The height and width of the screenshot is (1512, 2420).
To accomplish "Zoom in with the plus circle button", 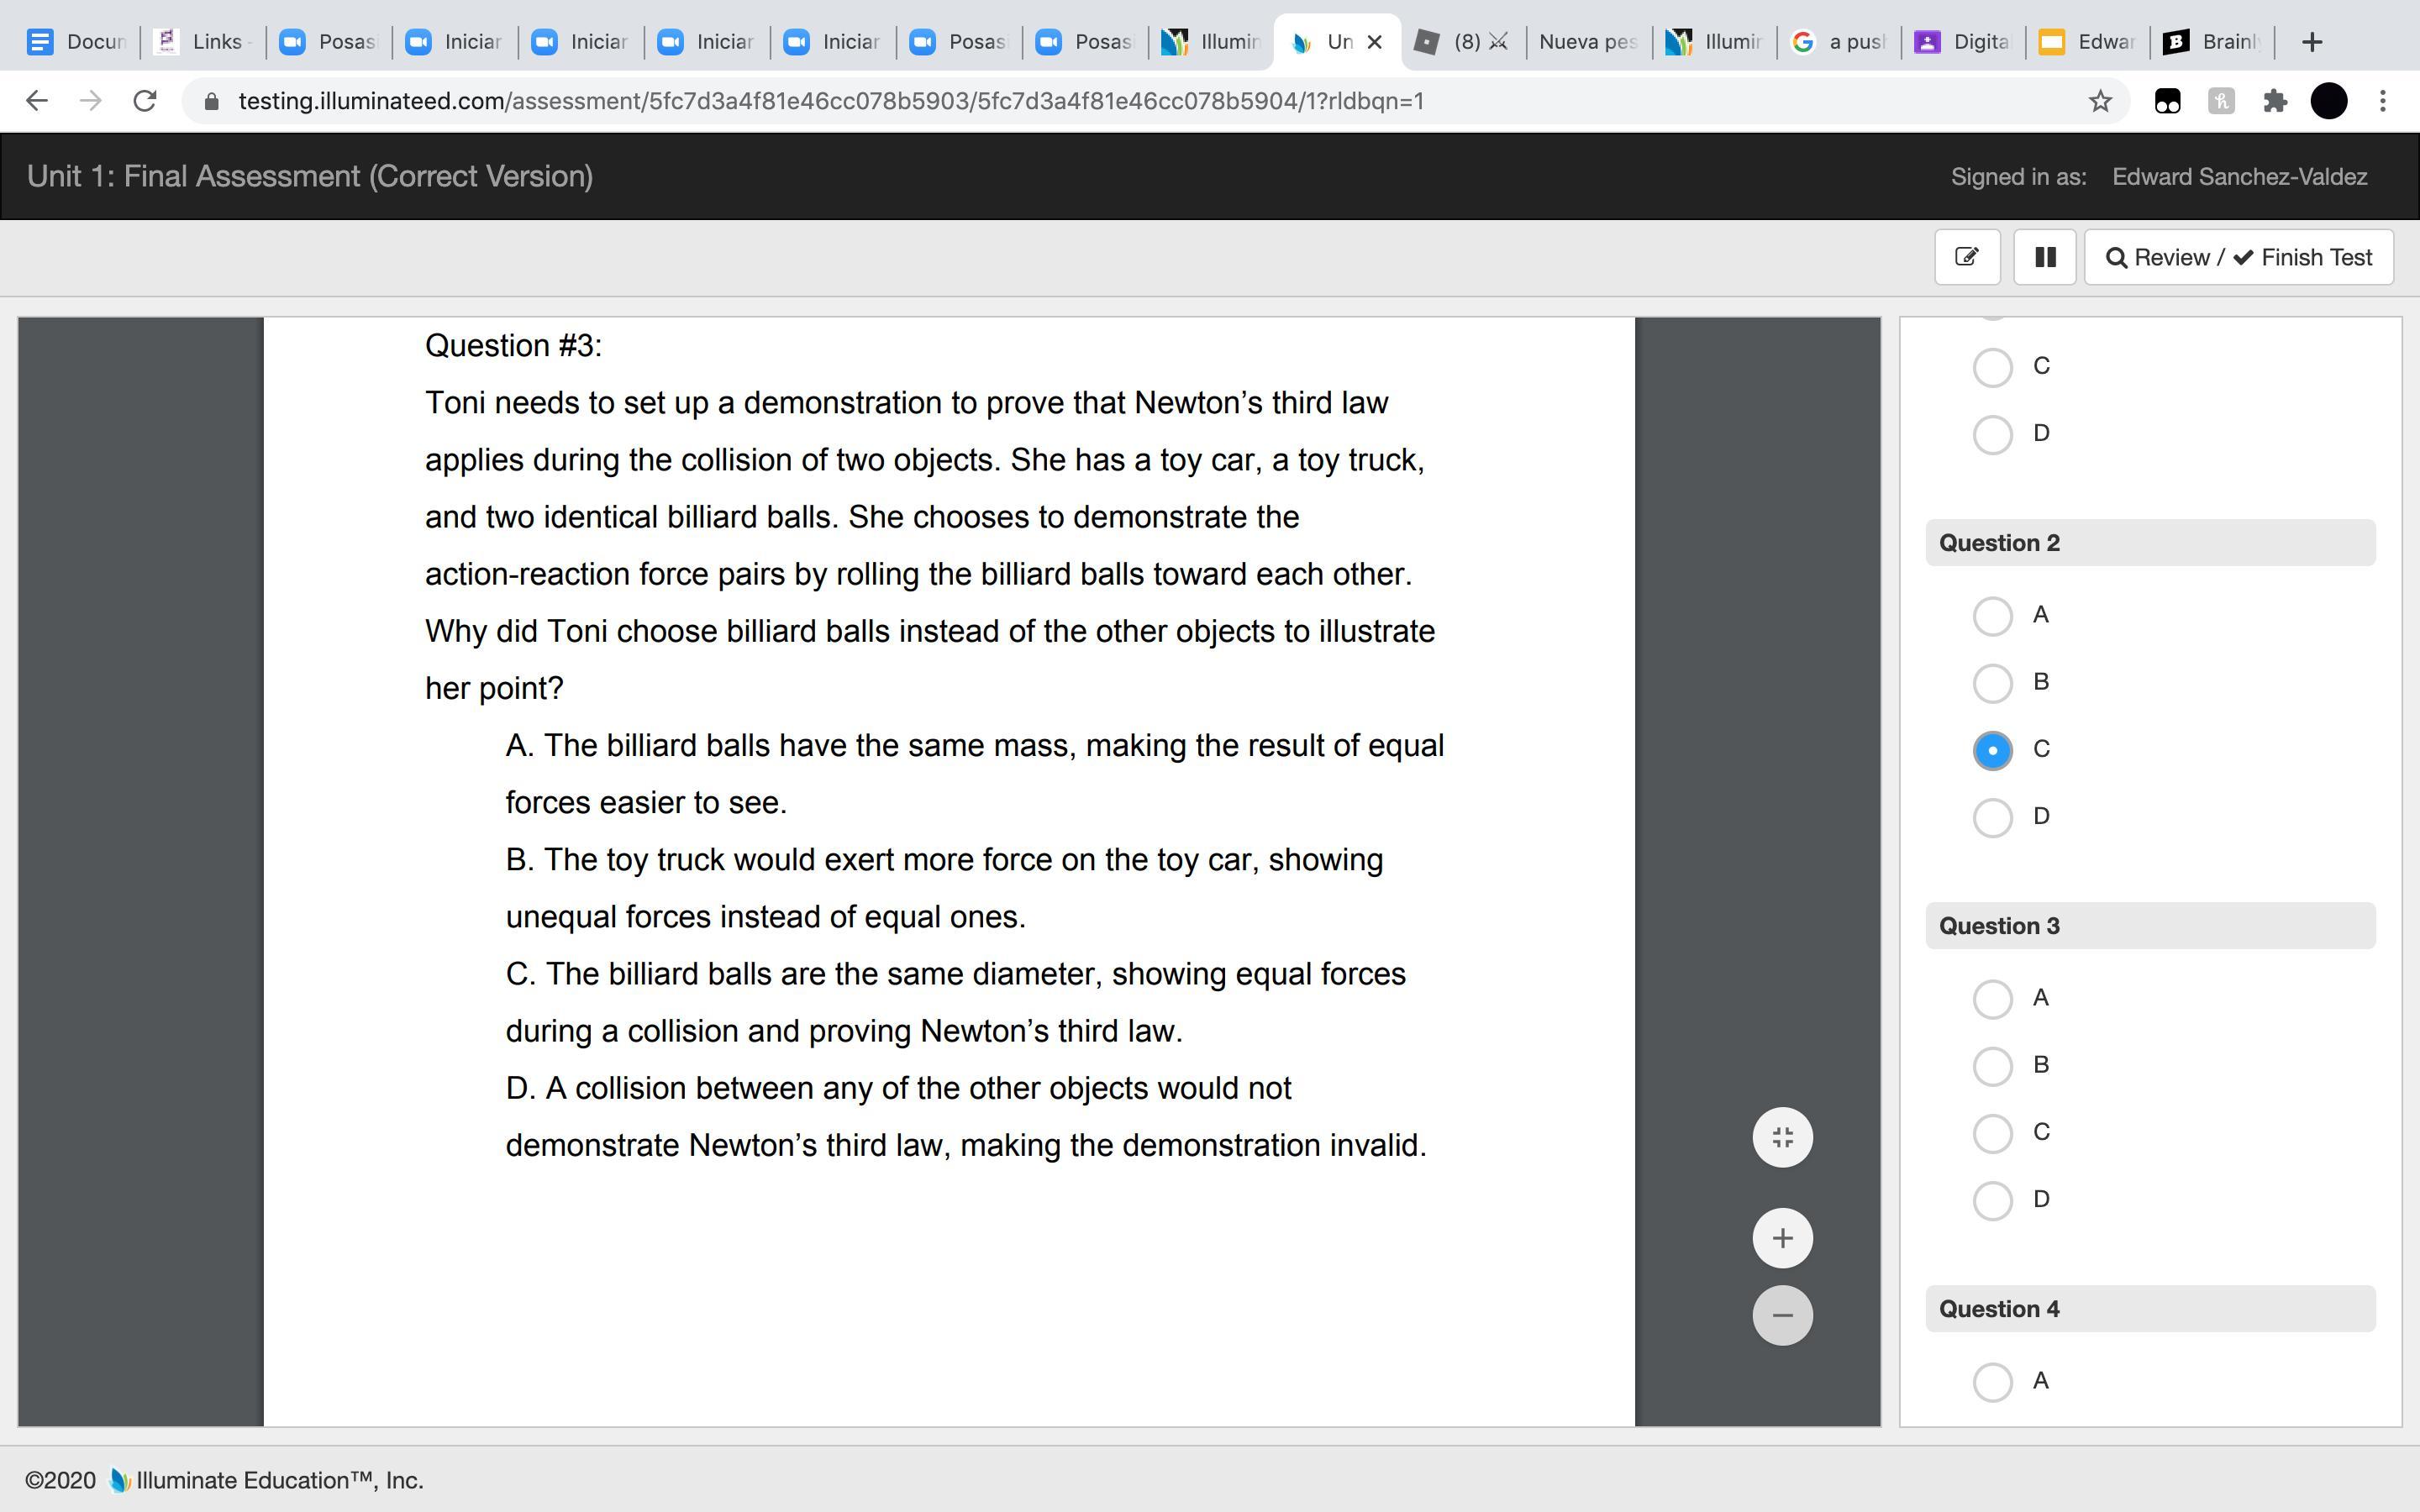I will [1782, 1238].
